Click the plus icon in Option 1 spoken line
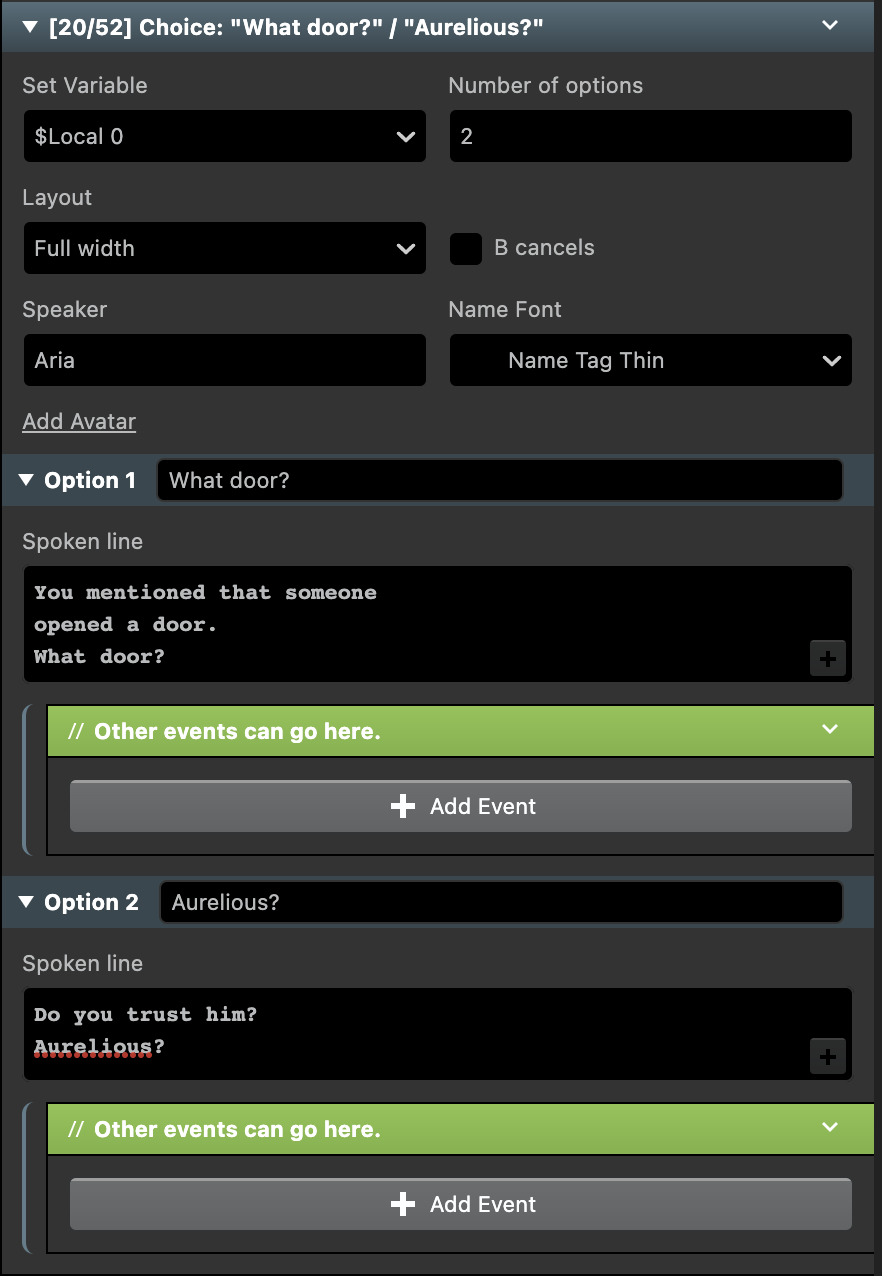 click(828, 659)
